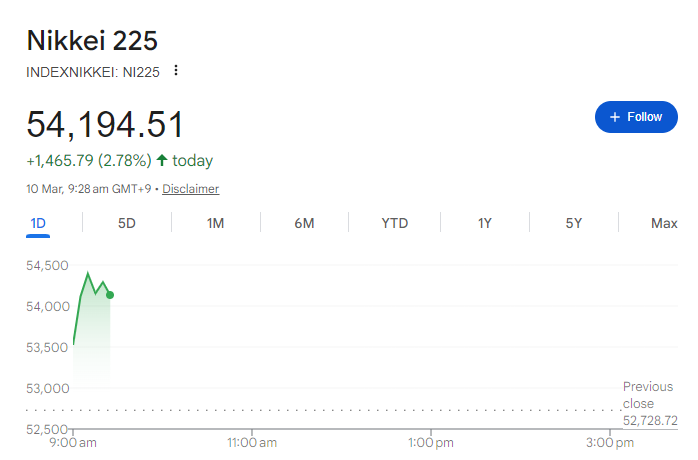View the 1Y chart range

[484, 223]
